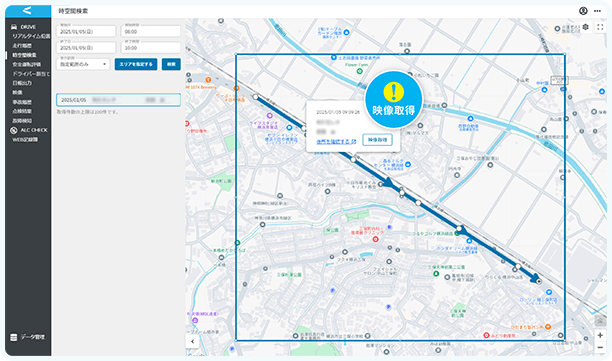
Task: Select ドライバー割当て in the sidebar menu
Action: pos(31,74)
